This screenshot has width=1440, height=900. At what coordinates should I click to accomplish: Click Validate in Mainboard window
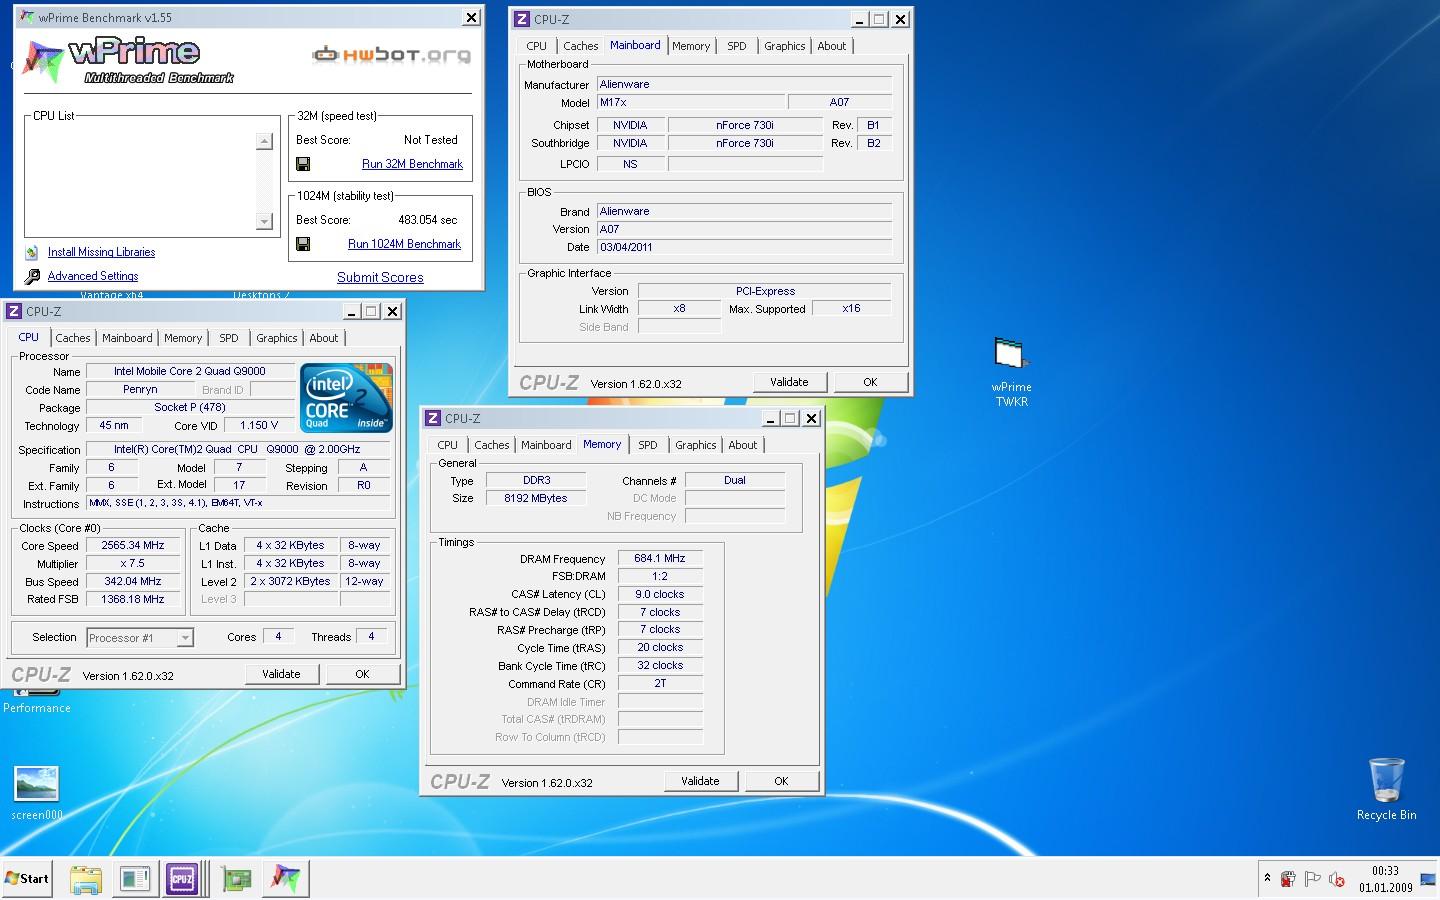point(789,382)
